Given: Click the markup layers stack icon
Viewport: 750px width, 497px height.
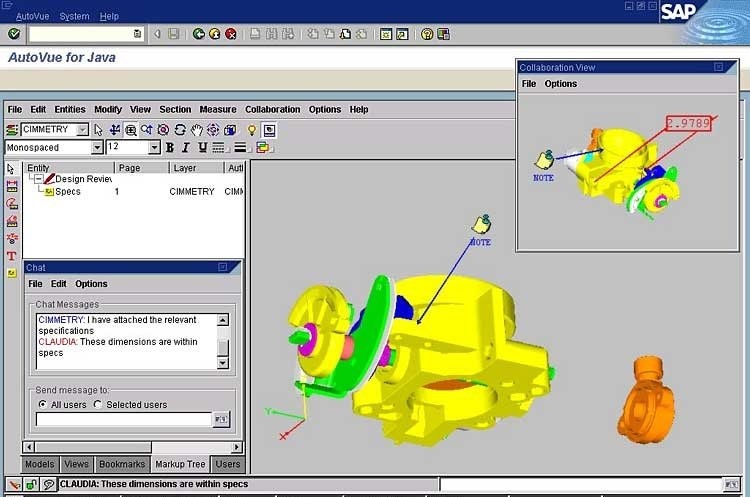Looking at the screenshot, I should click(x=12, y=130).
